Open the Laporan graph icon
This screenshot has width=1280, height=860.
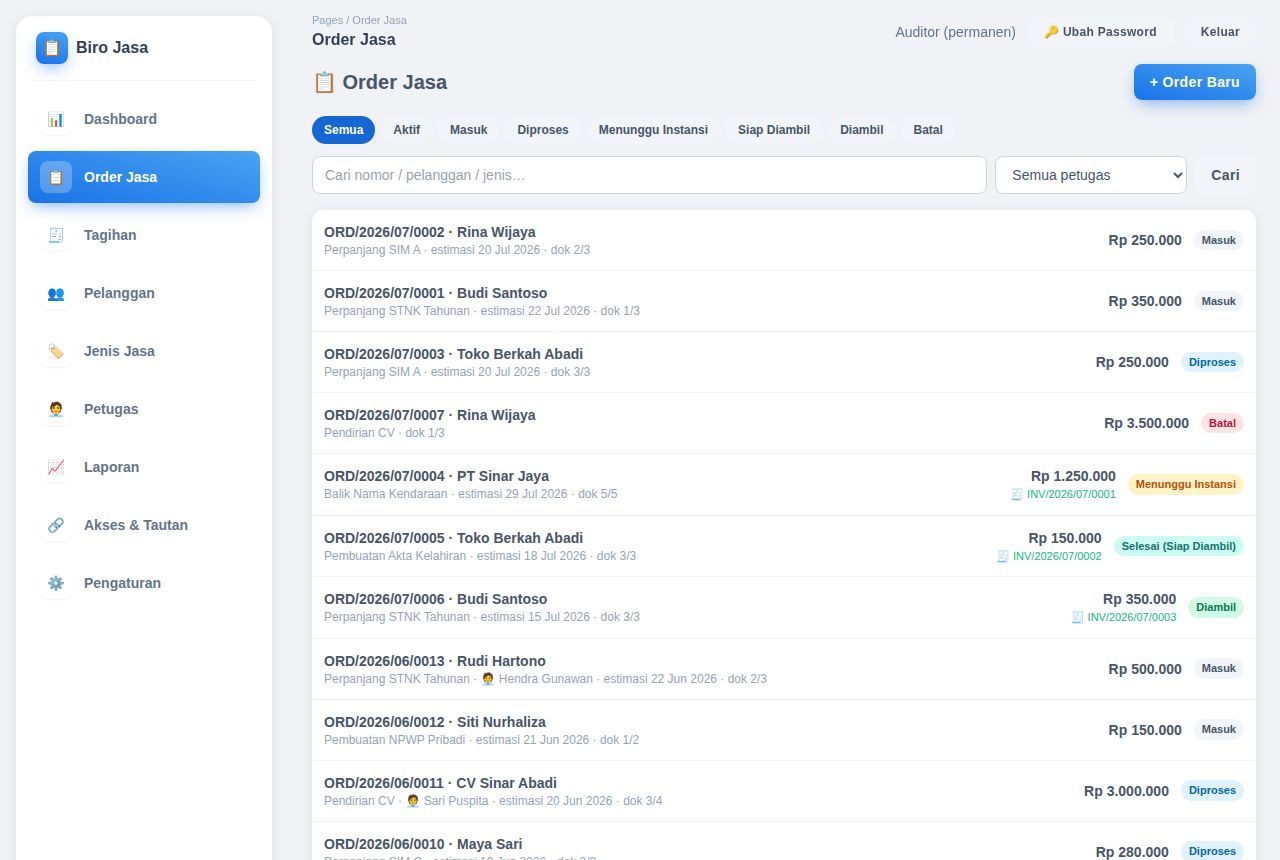(56, 467)
